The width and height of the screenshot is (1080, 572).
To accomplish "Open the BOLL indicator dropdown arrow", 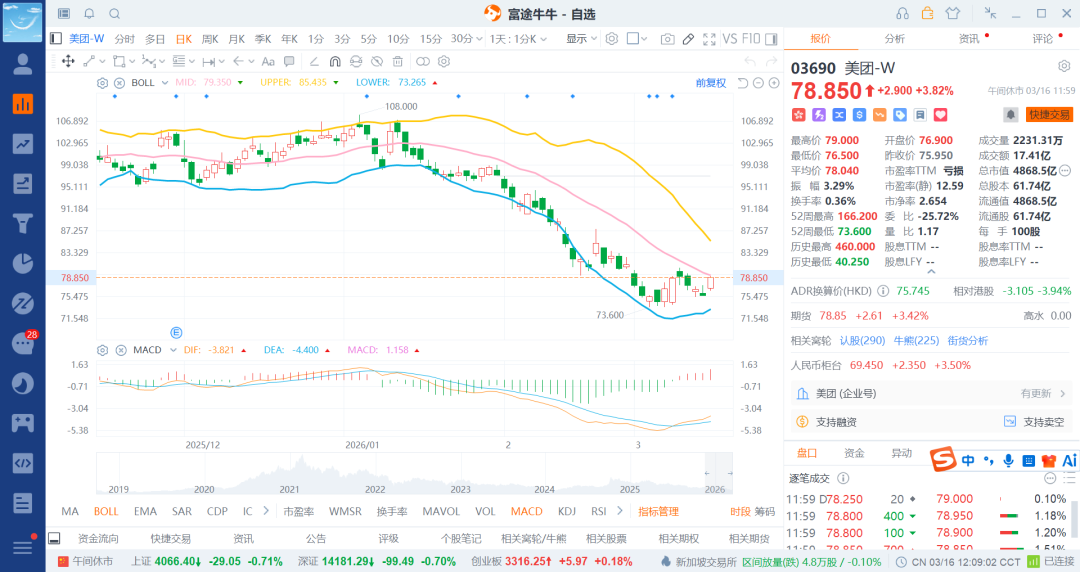I will [x=163, y=83].
